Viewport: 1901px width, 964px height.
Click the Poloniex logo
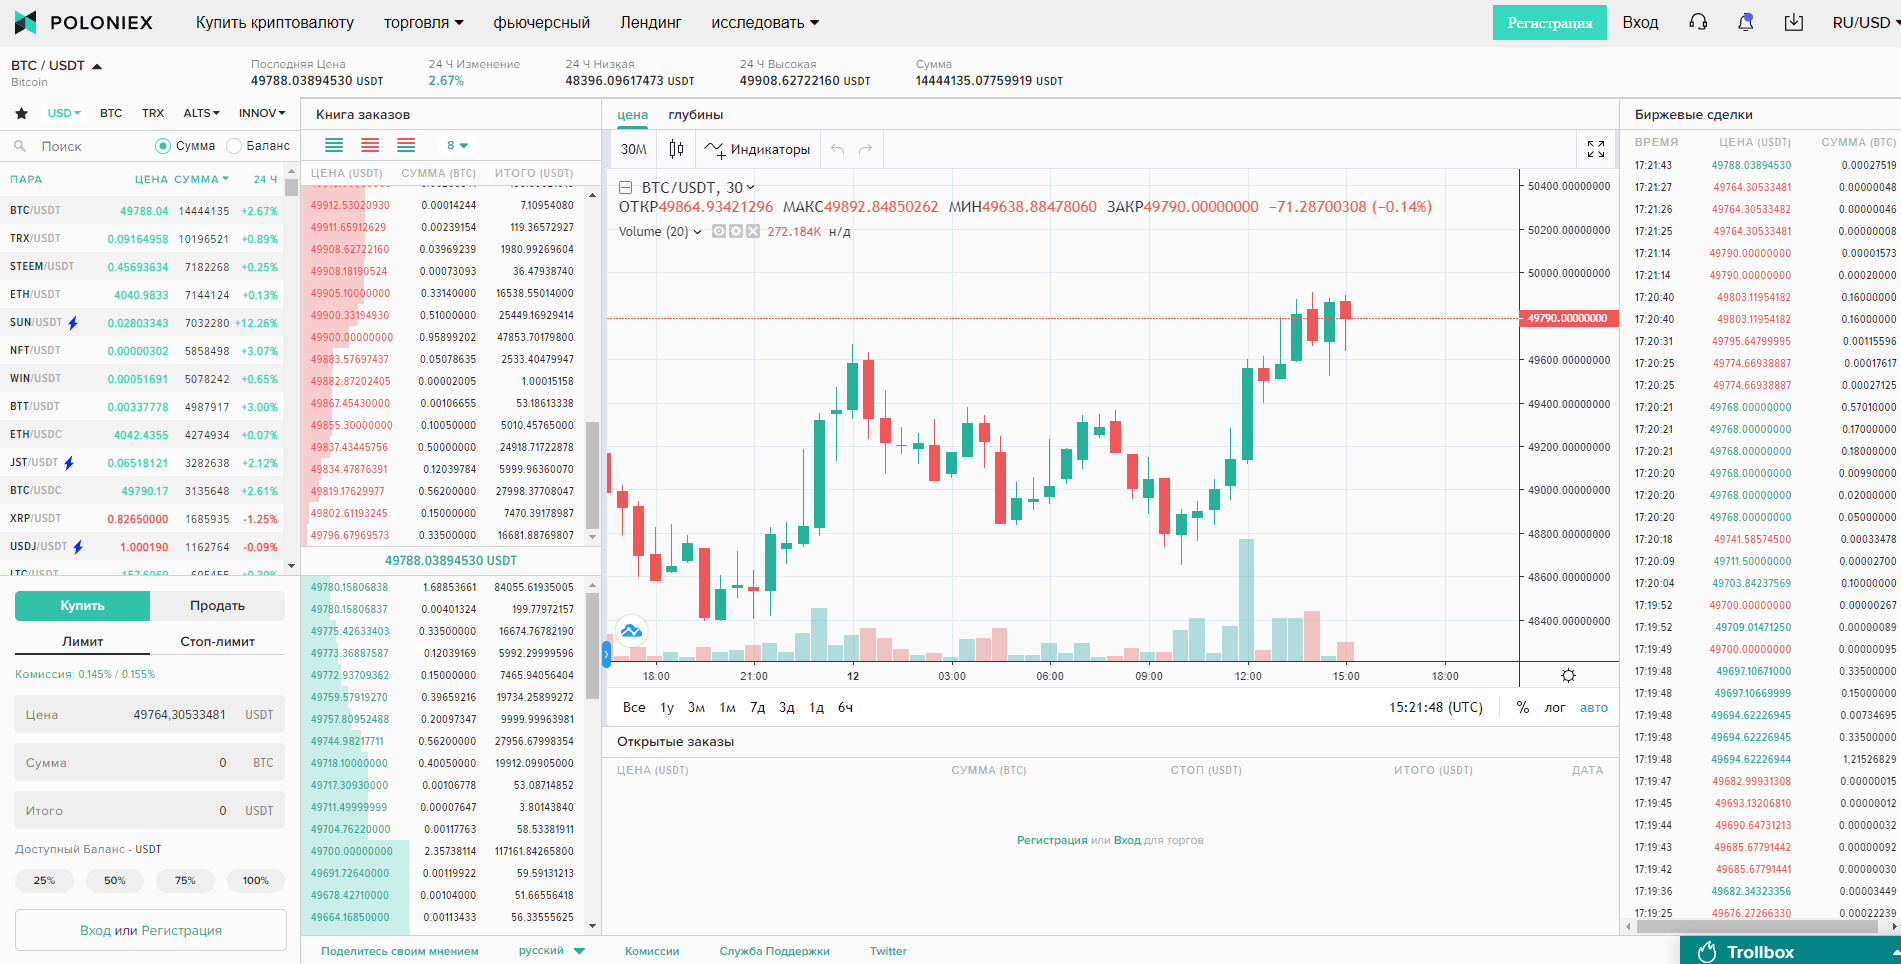coord(84,22)
